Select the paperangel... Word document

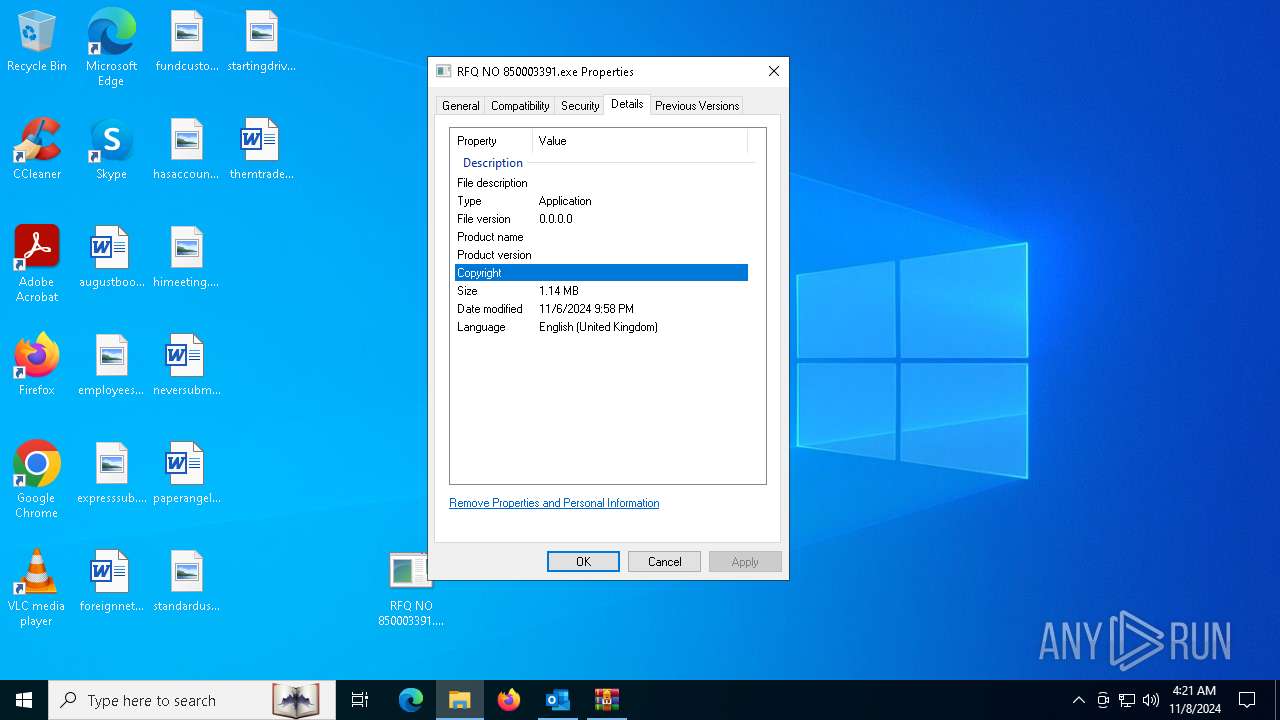click(186, 473)
